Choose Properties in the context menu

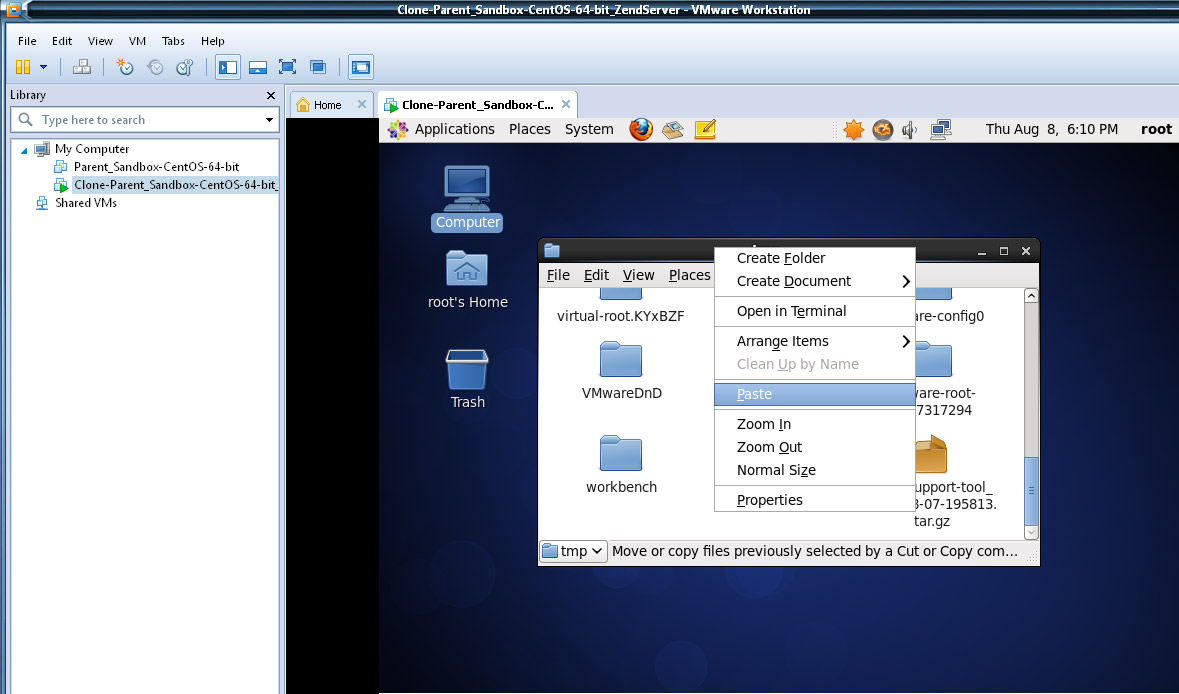[x=814, y=500]
